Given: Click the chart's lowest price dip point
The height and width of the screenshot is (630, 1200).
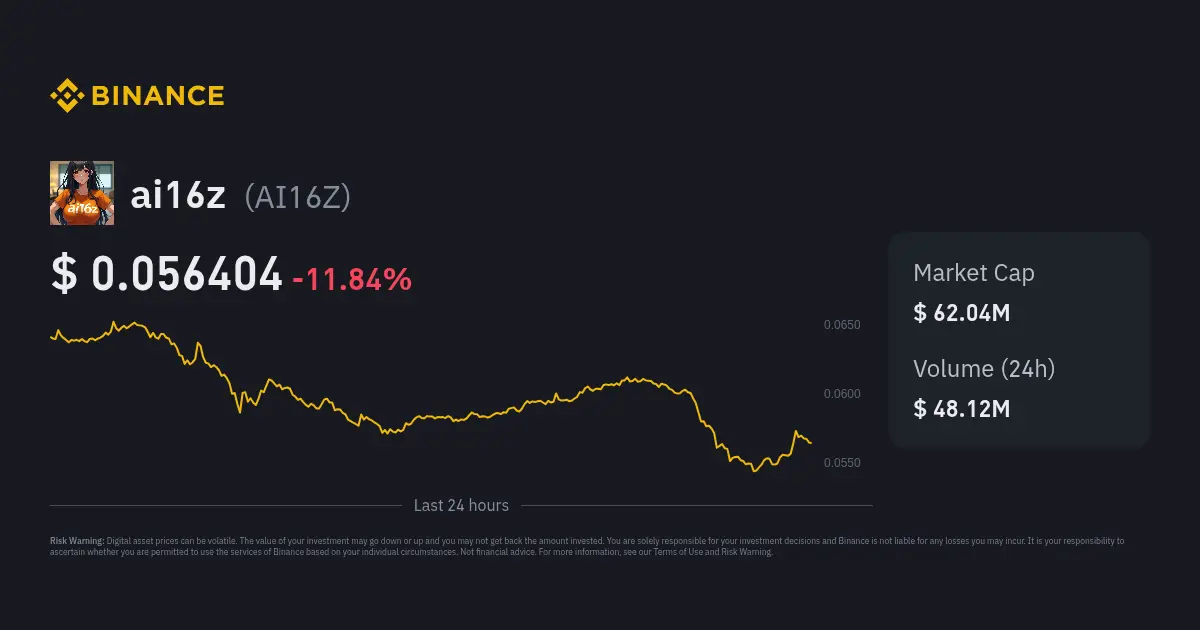Looking at the screenshot, I should 755,471.
